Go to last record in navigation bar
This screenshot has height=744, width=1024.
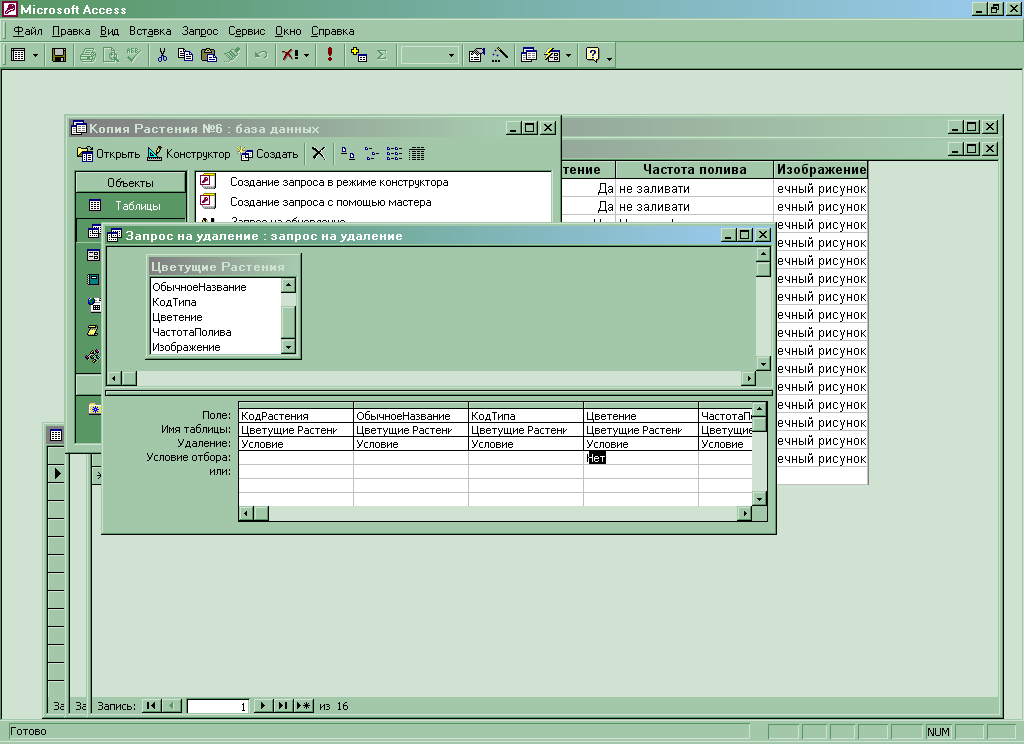(x=283, y=705)
